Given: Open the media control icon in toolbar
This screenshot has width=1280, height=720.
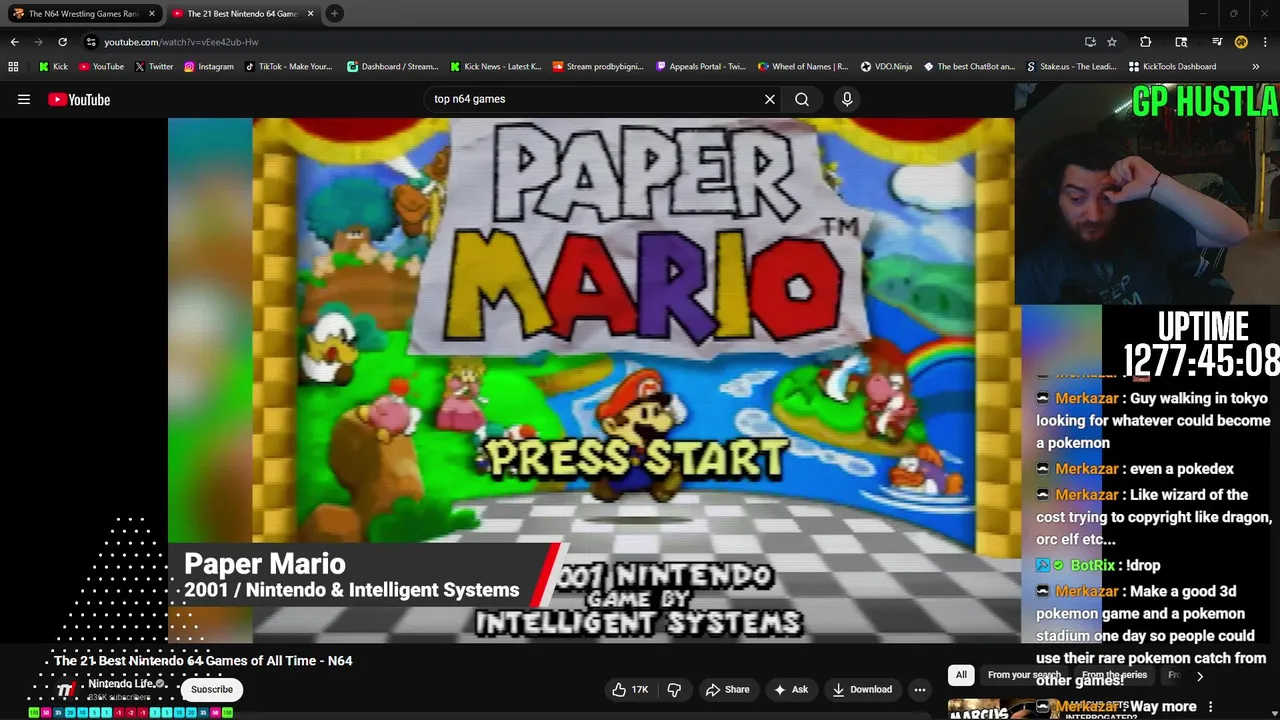Looking at the screenshot, I should pyautogui.click(x=1217, y=42).
